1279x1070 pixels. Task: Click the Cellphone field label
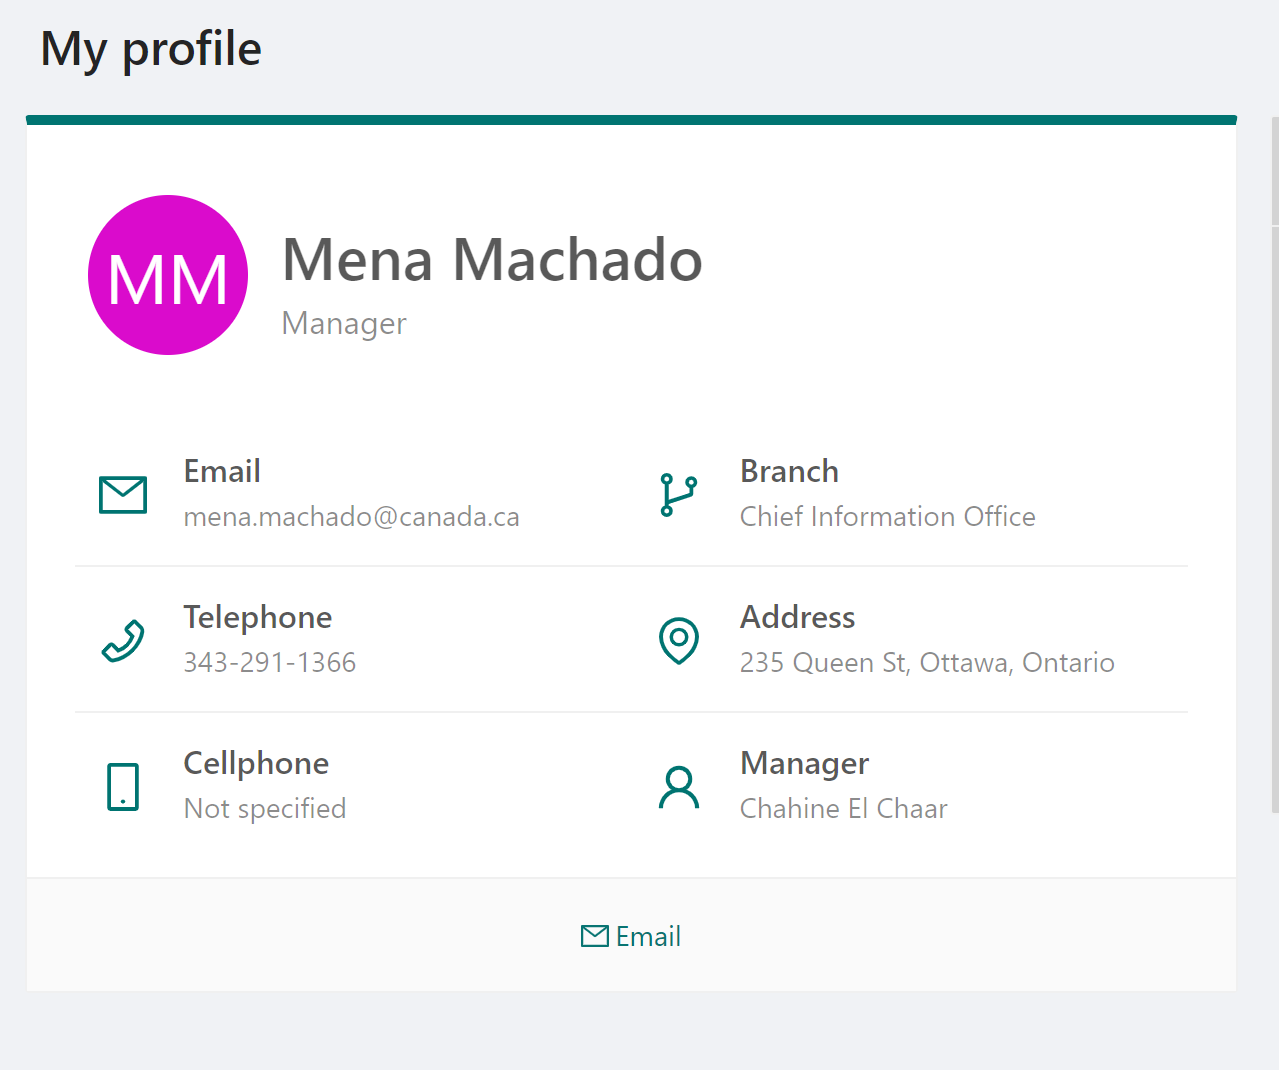click(x=256, y=764)
